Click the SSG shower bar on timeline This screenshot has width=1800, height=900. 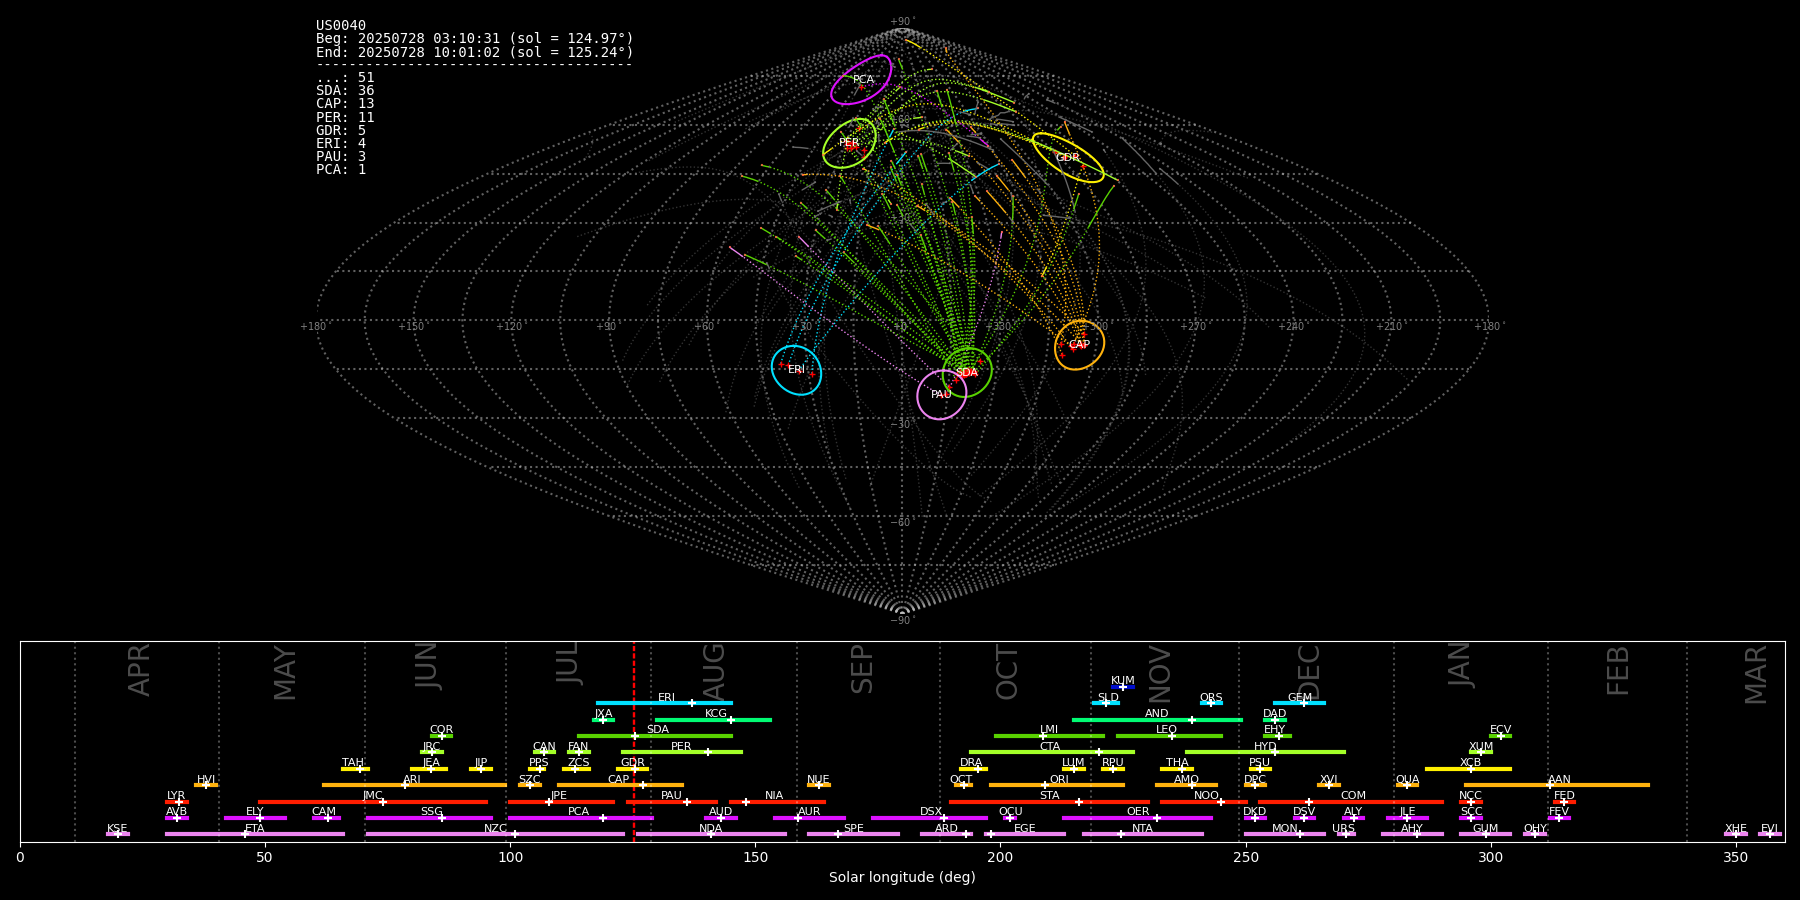click(x=429, y=818)
